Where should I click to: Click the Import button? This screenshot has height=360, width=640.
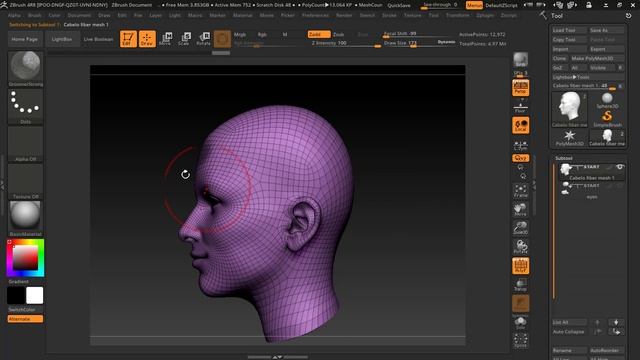[569, 49]
